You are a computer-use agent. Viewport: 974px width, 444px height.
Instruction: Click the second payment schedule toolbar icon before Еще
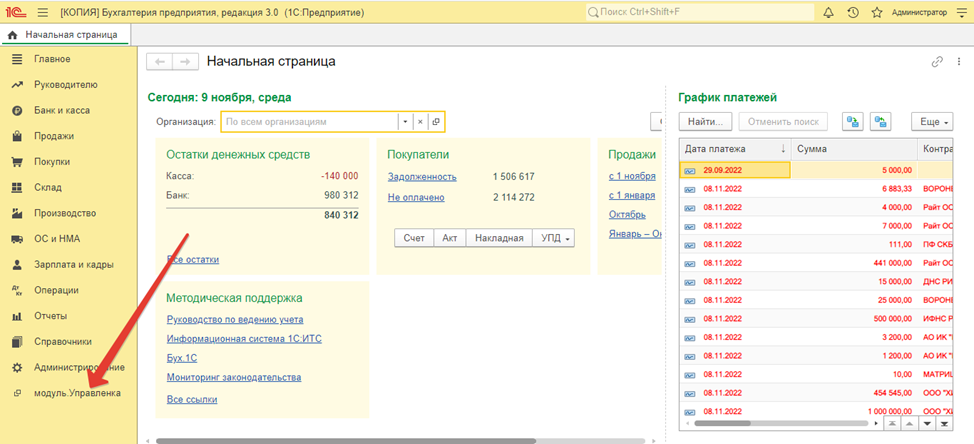click(x=881, y=122)
